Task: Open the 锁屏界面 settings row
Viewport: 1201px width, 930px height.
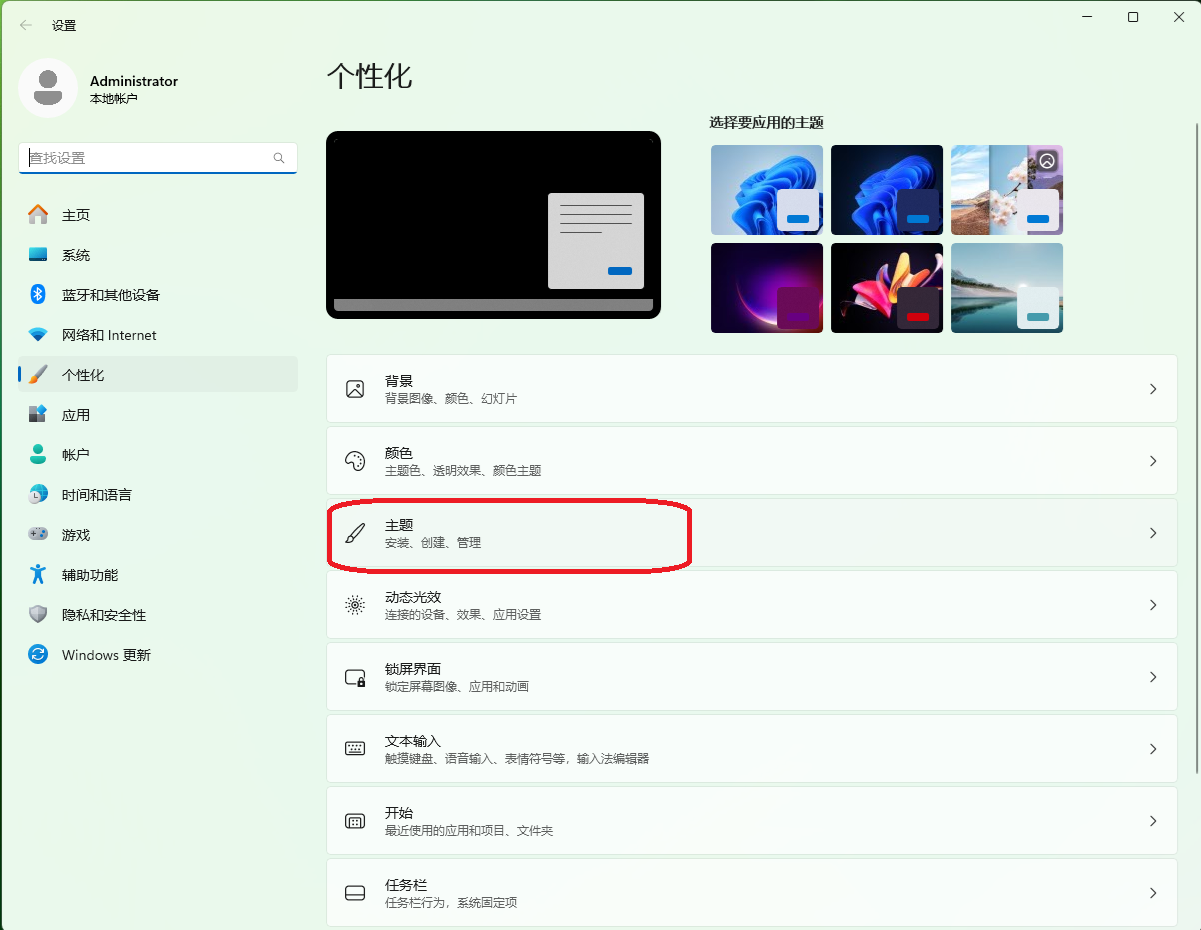Action: pyautogui.click(x=752, y=677)
